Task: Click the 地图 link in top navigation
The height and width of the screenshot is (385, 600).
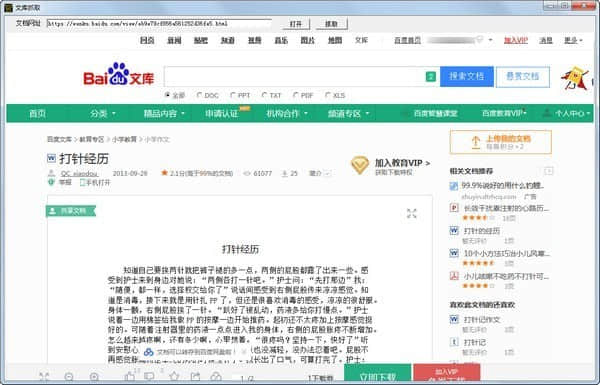Action: (335, 40)
